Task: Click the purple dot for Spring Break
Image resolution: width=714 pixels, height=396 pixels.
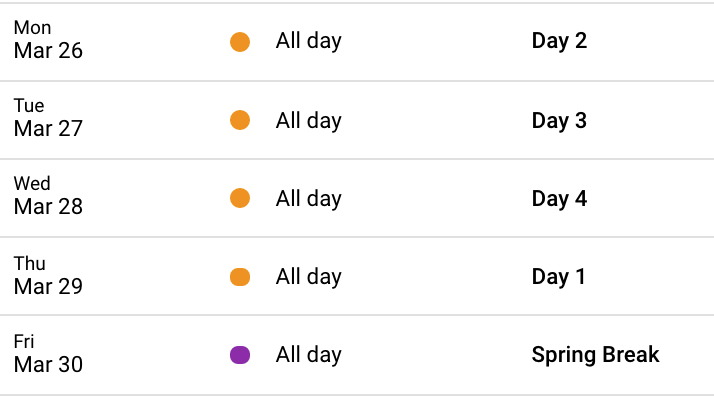Action: click(240, 355)
